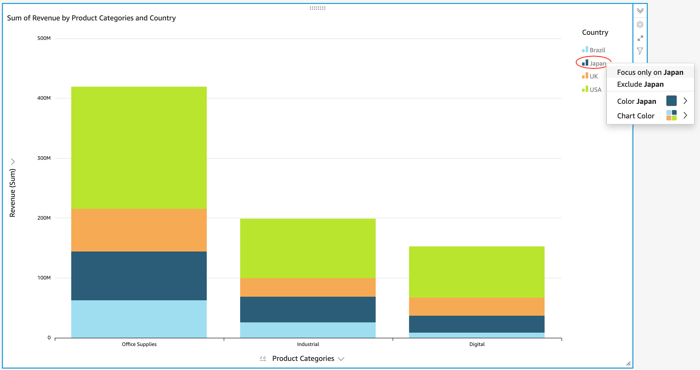Grab the drag handle atop the visual
Viewport: 700px width, 370px height.
click(317, 8)
